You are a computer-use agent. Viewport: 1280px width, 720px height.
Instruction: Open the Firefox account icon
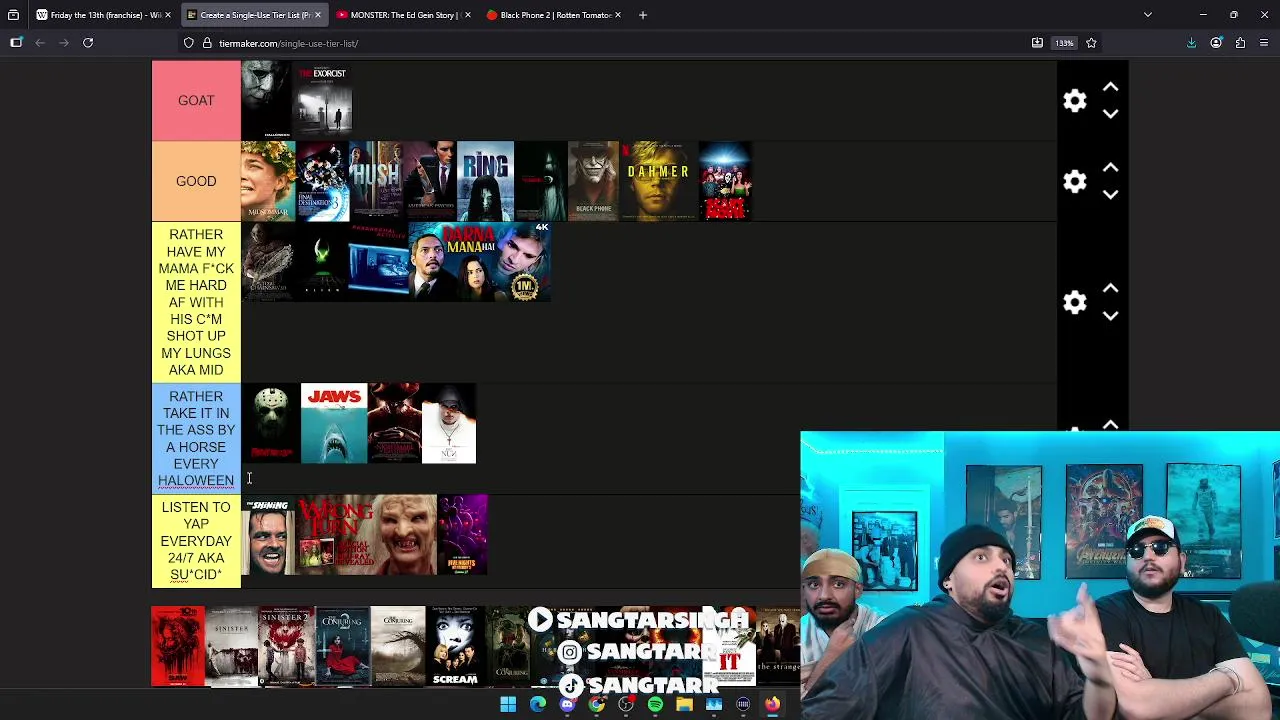(x=1216, y=43)
